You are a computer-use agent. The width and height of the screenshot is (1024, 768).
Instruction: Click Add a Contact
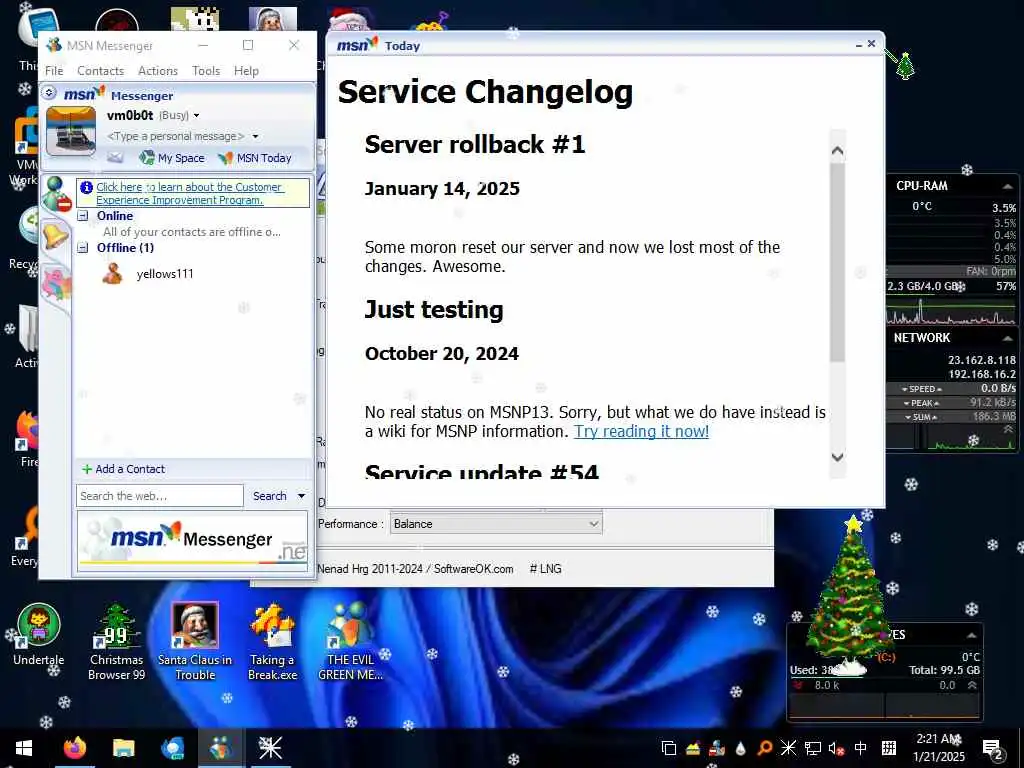123,469
